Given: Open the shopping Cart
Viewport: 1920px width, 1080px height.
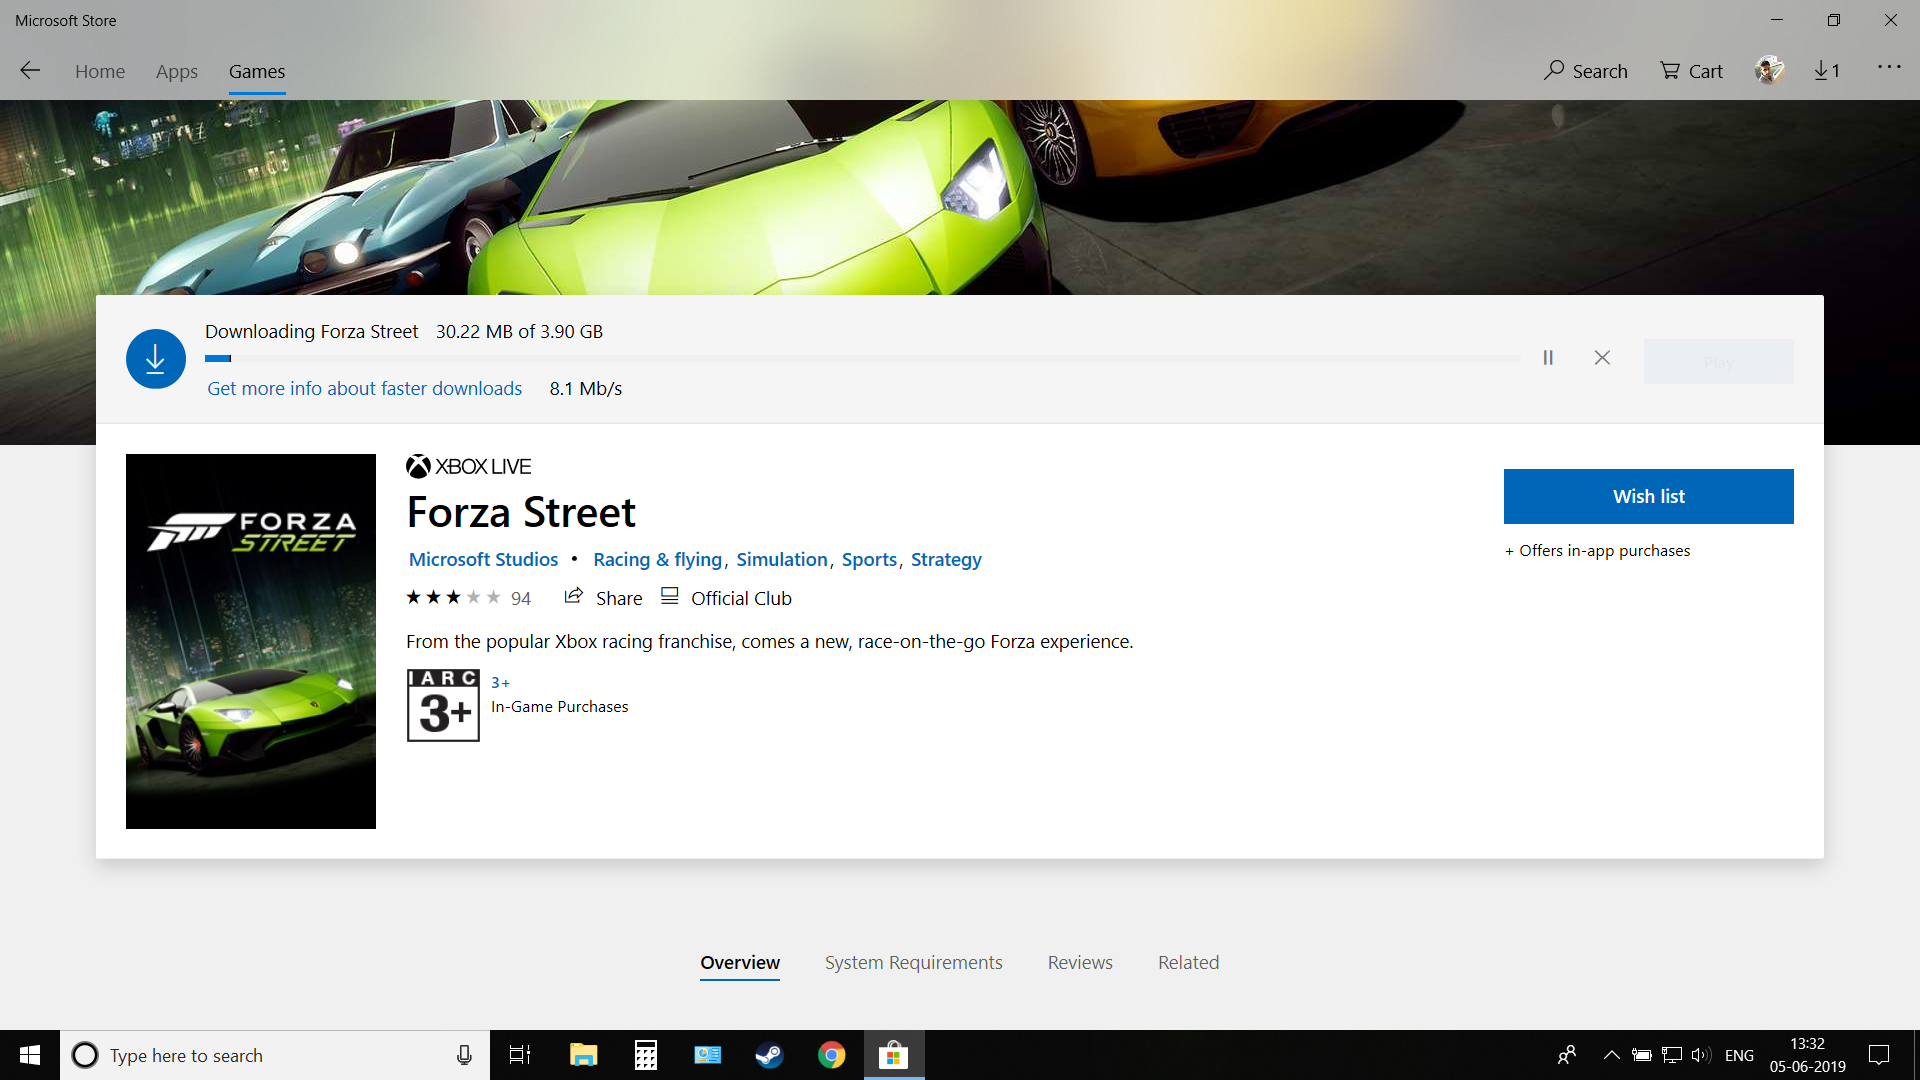Looking at the screenshot, I should click(1692, 71).
